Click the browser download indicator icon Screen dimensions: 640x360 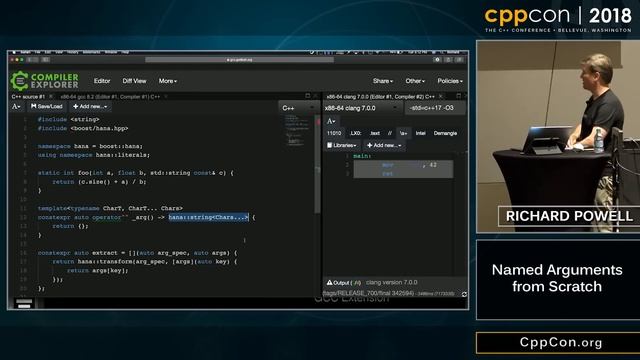tap(437, 60)
